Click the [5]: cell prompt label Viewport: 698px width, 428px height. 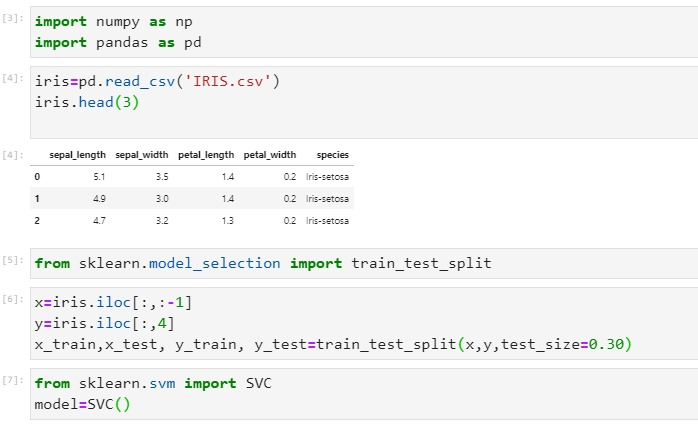(12, 260)
